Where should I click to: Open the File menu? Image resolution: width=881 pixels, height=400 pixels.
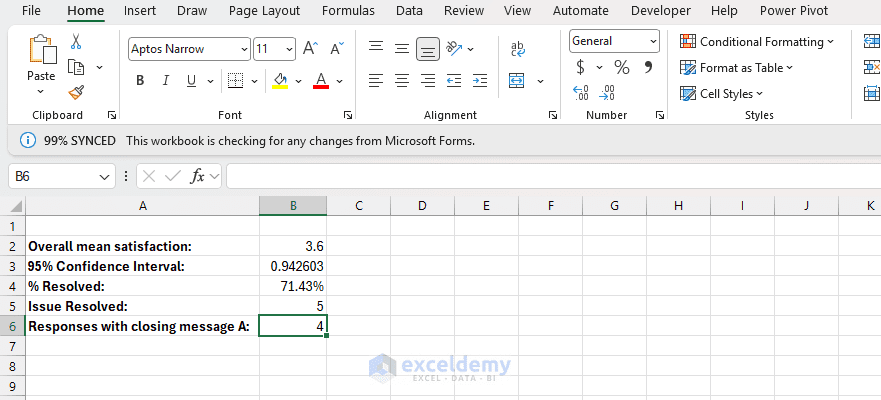[31, 11]
